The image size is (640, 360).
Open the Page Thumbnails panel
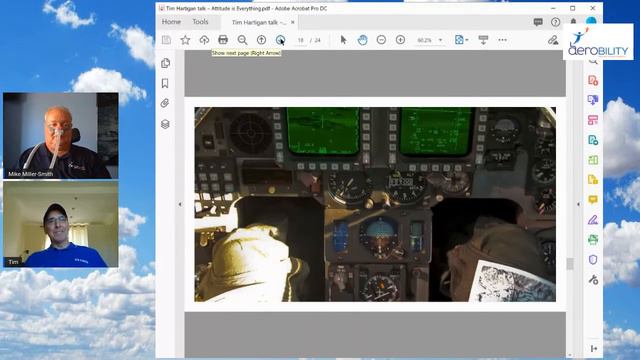point(165,63)
